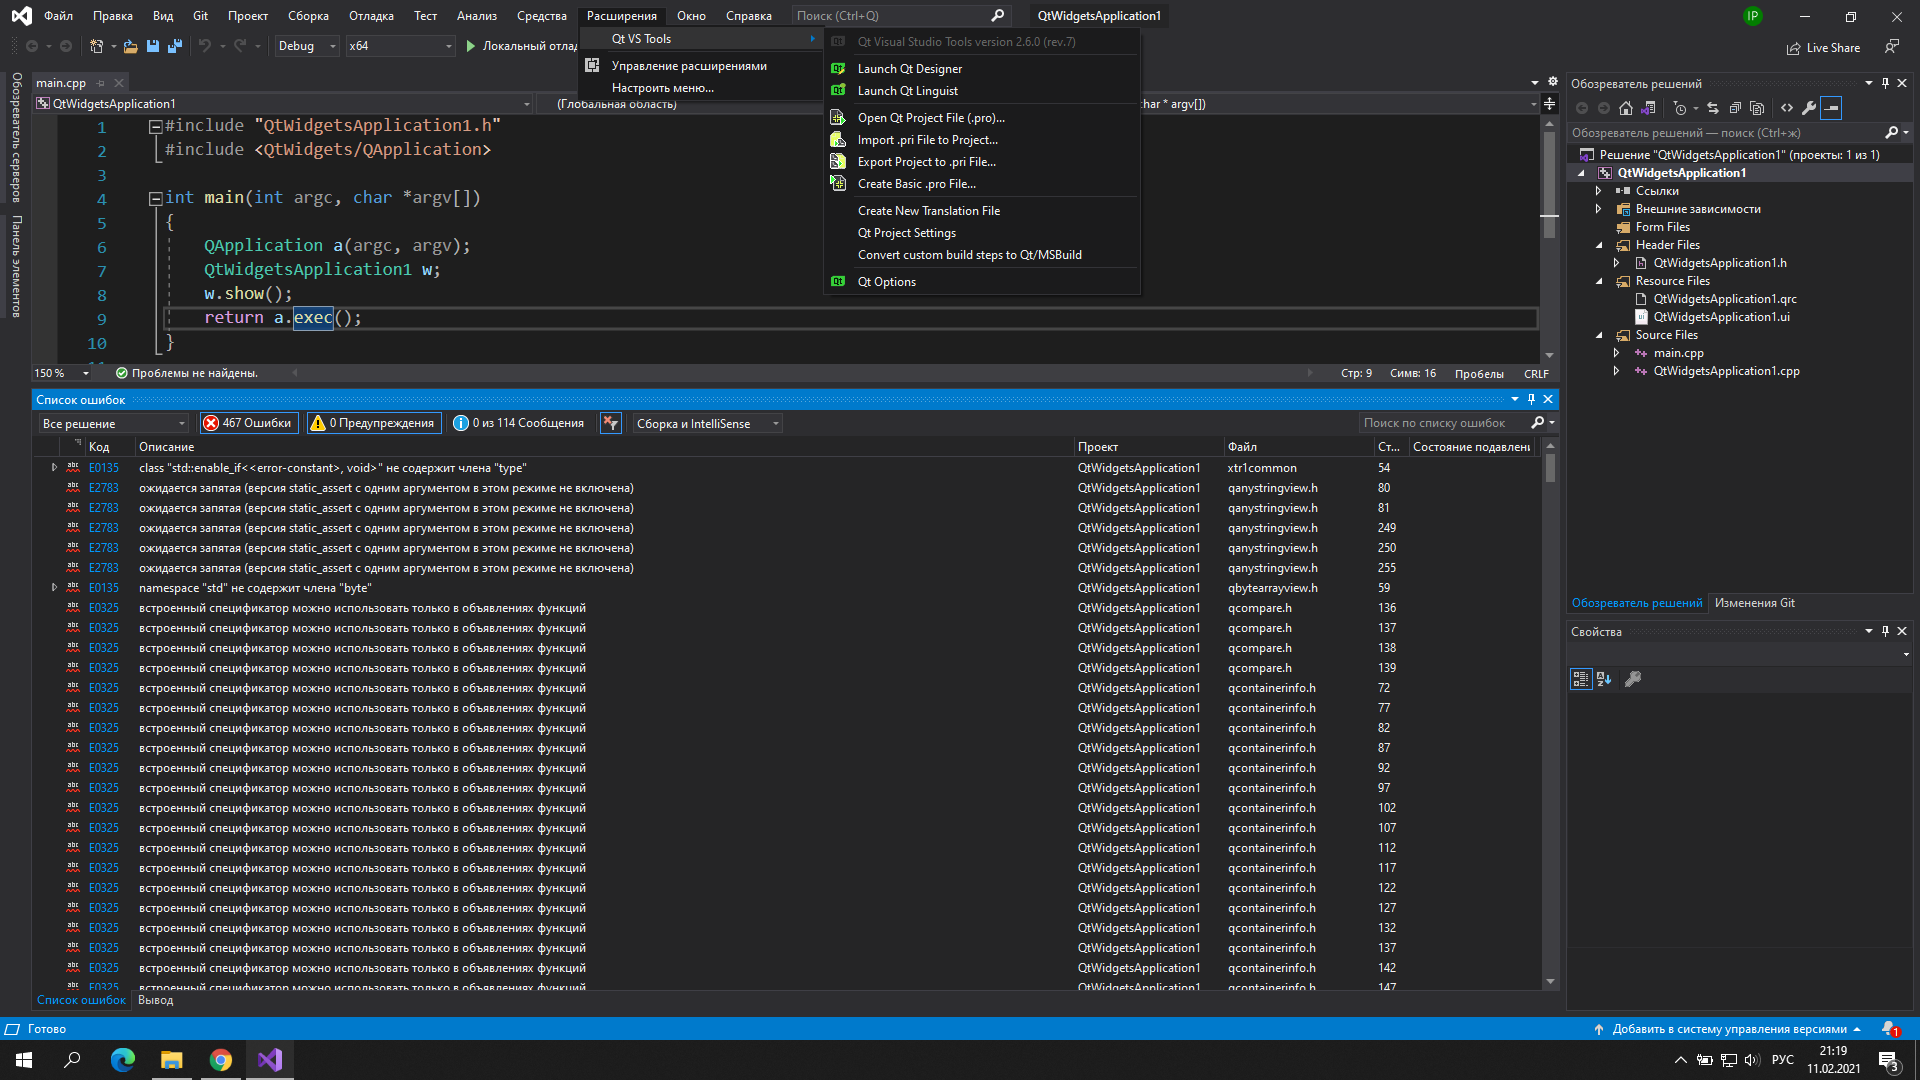
Task: Click Categorized view icon in Properties panel
Action: (1581, 679)
